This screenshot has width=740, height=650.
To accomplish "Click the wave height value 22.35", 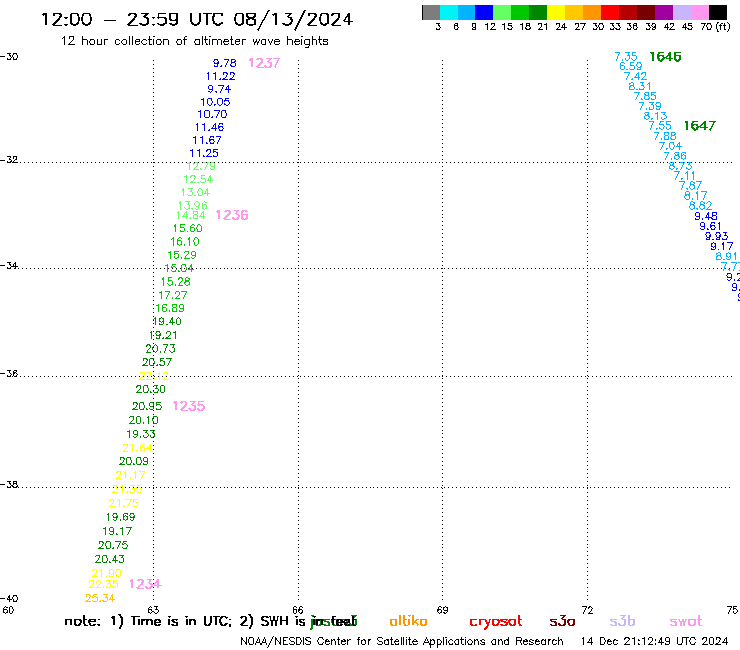I will [x=103, y=584].
